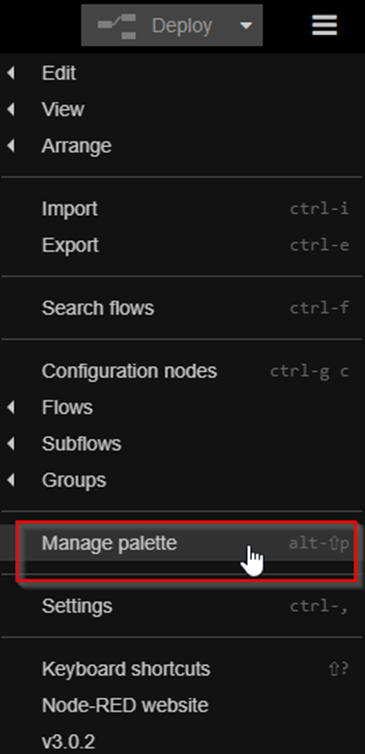Open Configuration nodes
365x754 pixels.
tap(182, 371)
